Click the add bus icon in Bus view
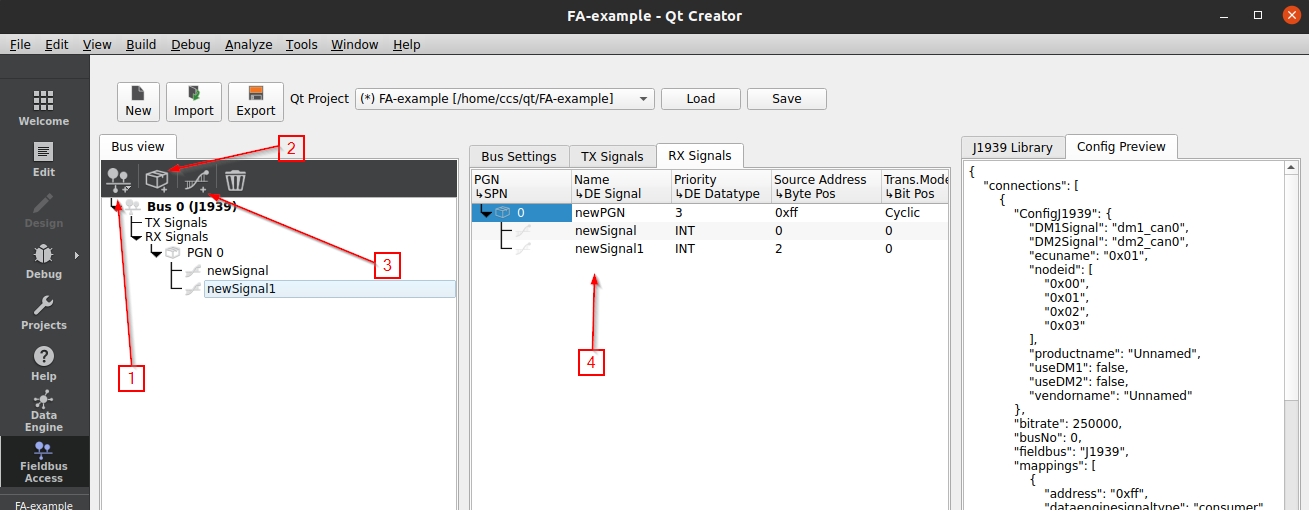 121,179
